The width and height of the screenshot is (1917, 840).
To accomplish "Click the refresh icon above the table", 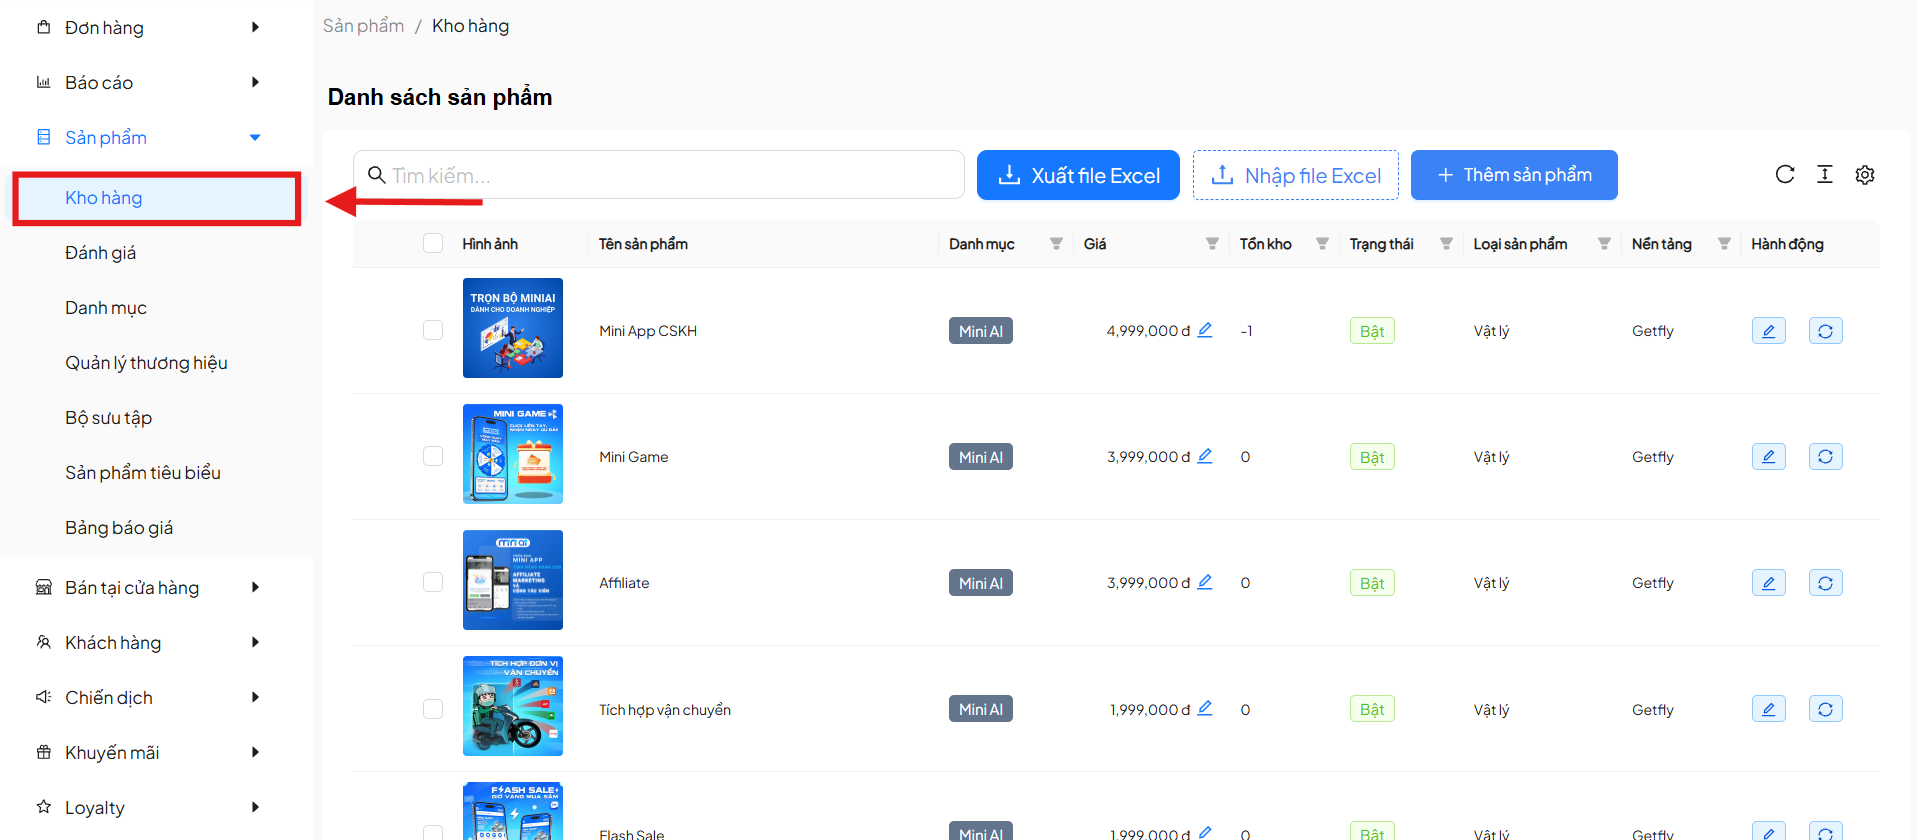I will 1784,175.
